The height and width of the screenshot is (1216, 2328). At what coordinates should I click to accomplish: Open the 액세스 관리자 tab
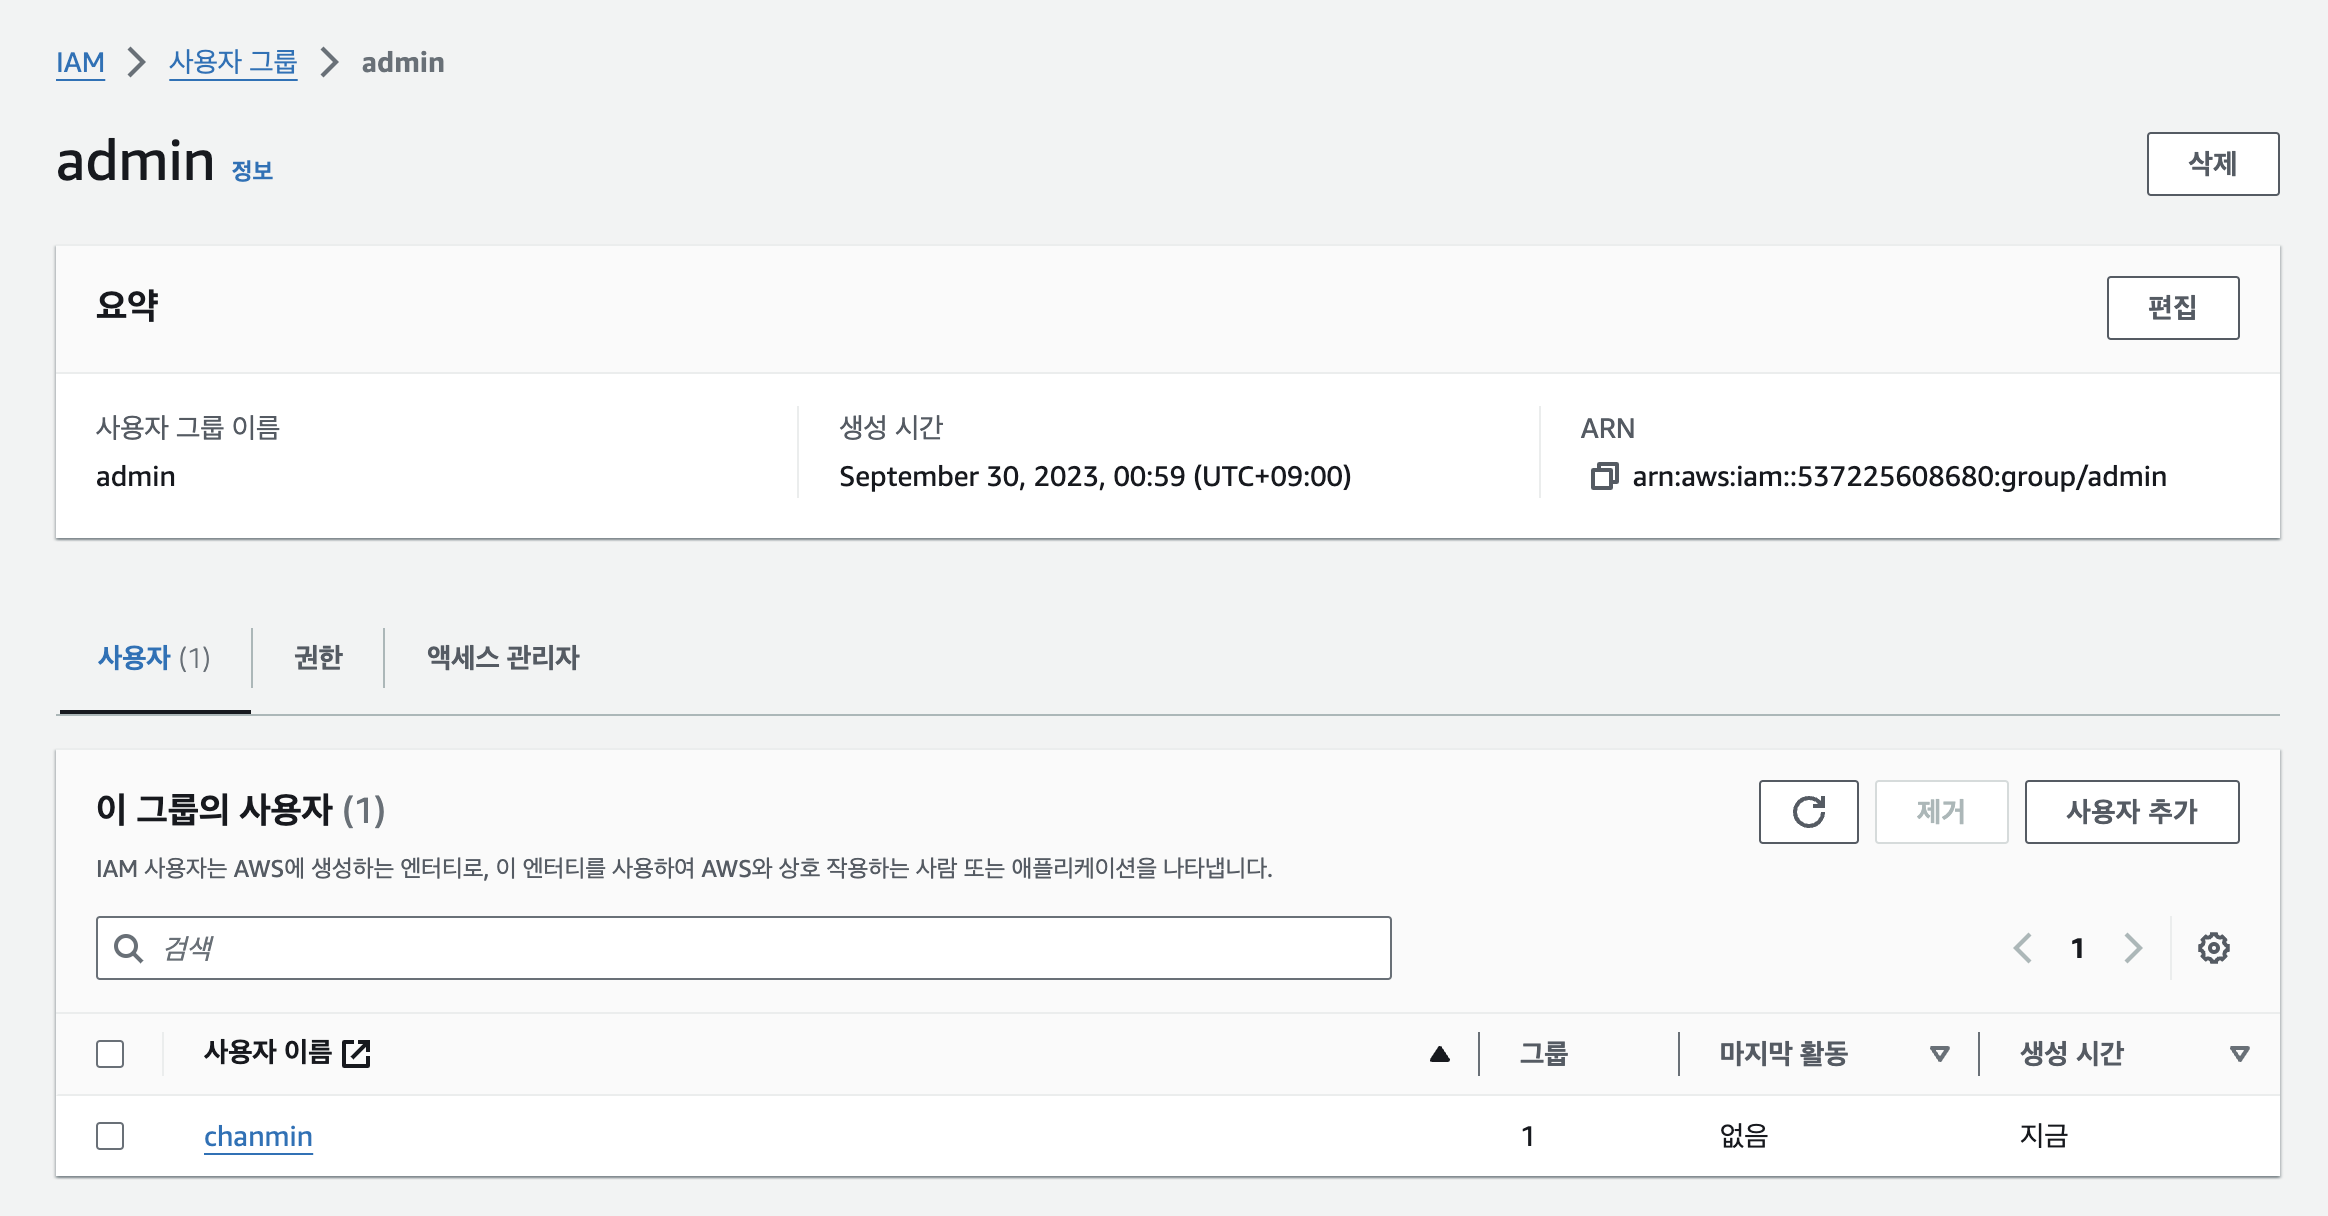coord(503,657)
